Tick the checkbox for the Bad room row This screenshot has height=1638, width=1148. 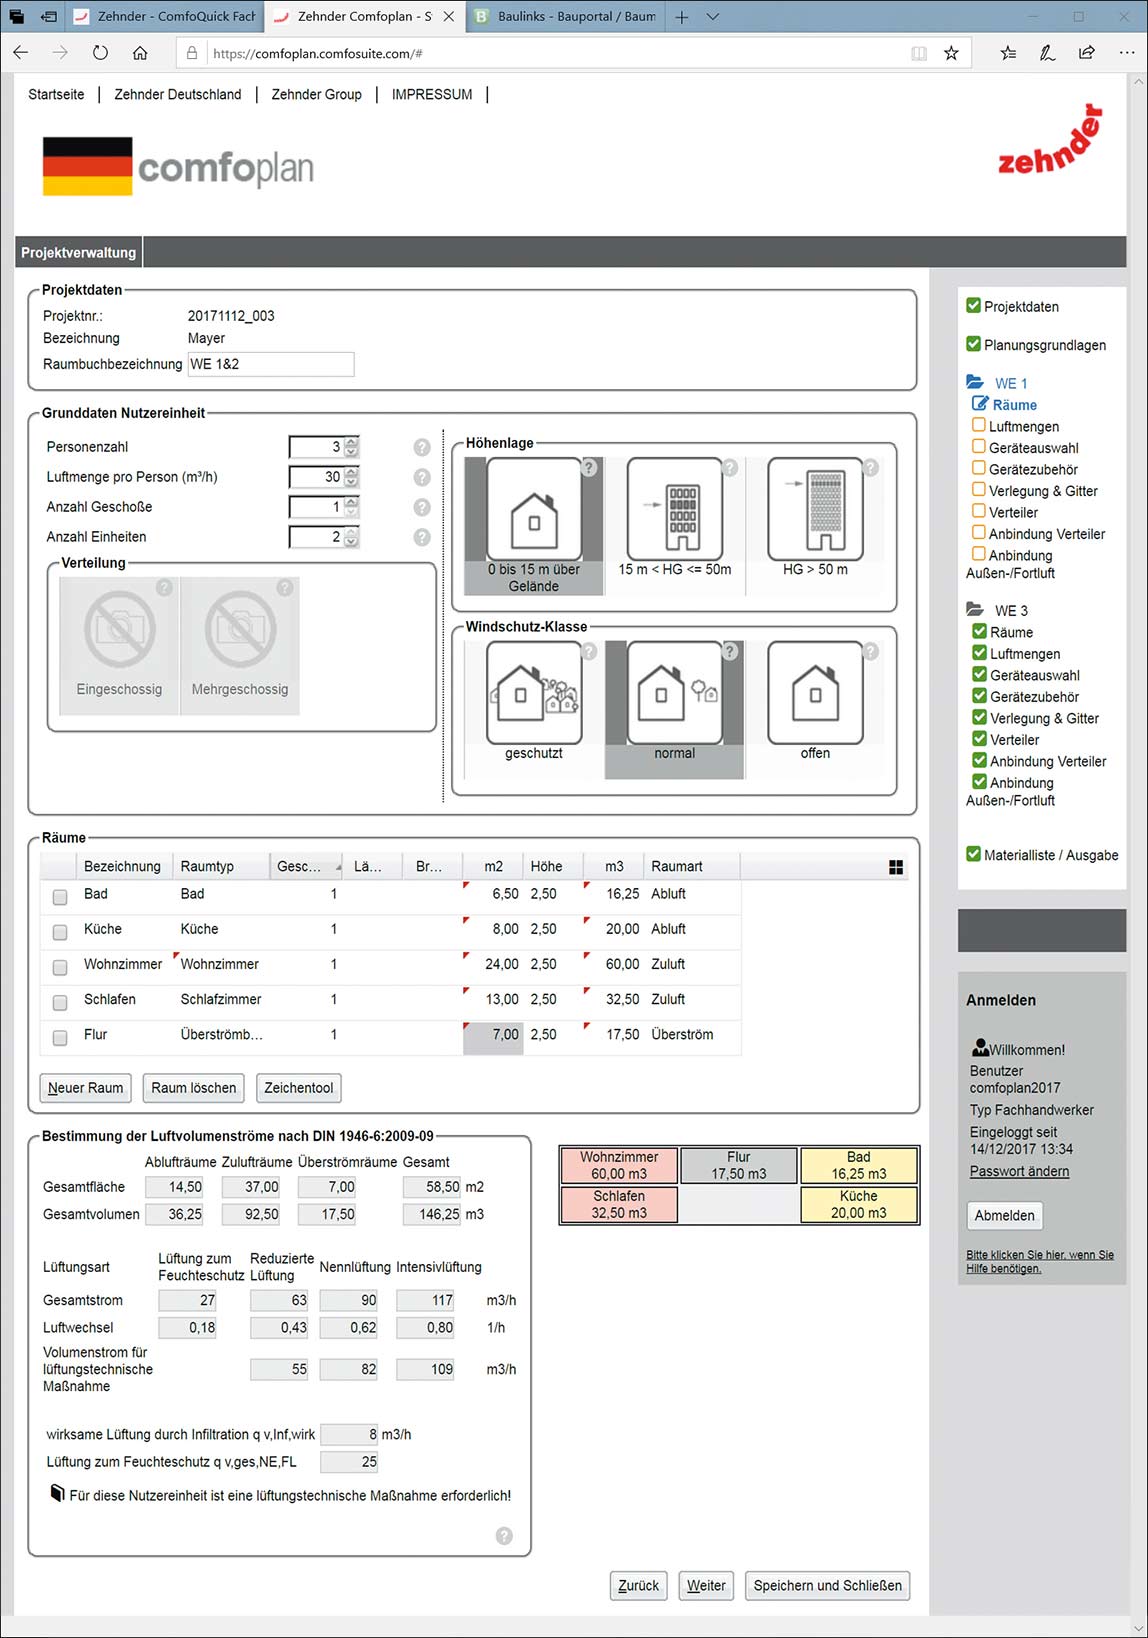pyautogui.click(x=60, y=897)
